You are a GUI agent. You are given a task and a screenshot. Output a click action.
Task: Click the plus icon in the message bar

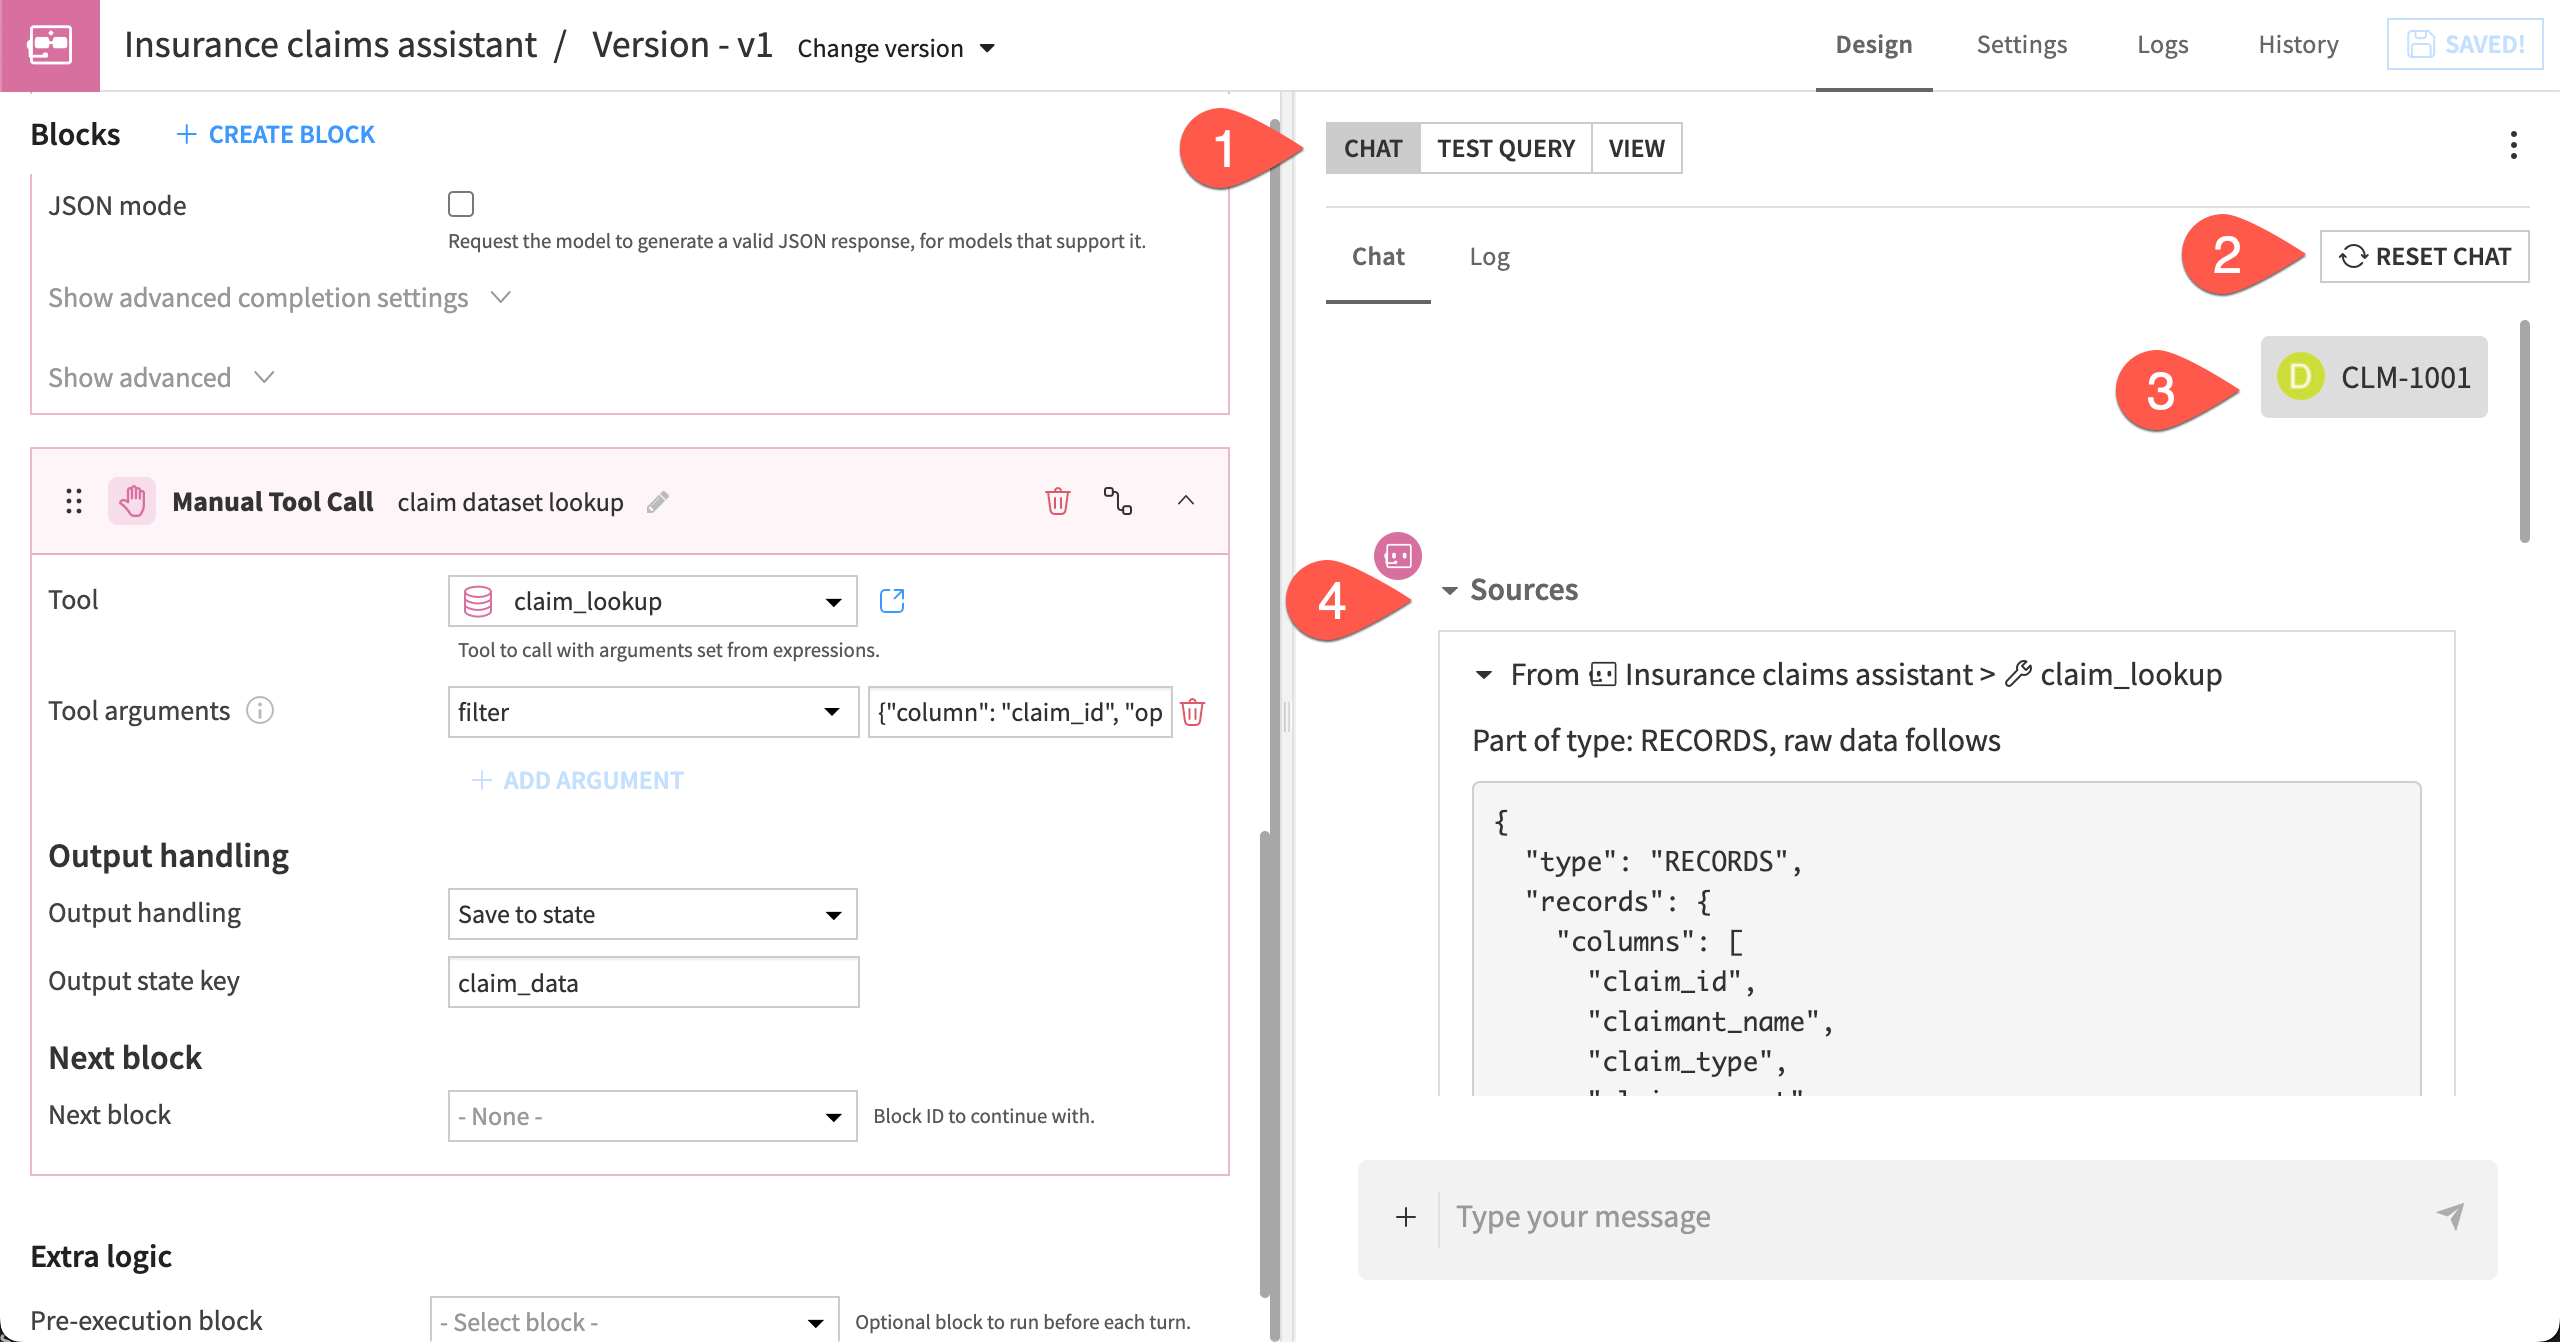click(x=1405, y=1216)
